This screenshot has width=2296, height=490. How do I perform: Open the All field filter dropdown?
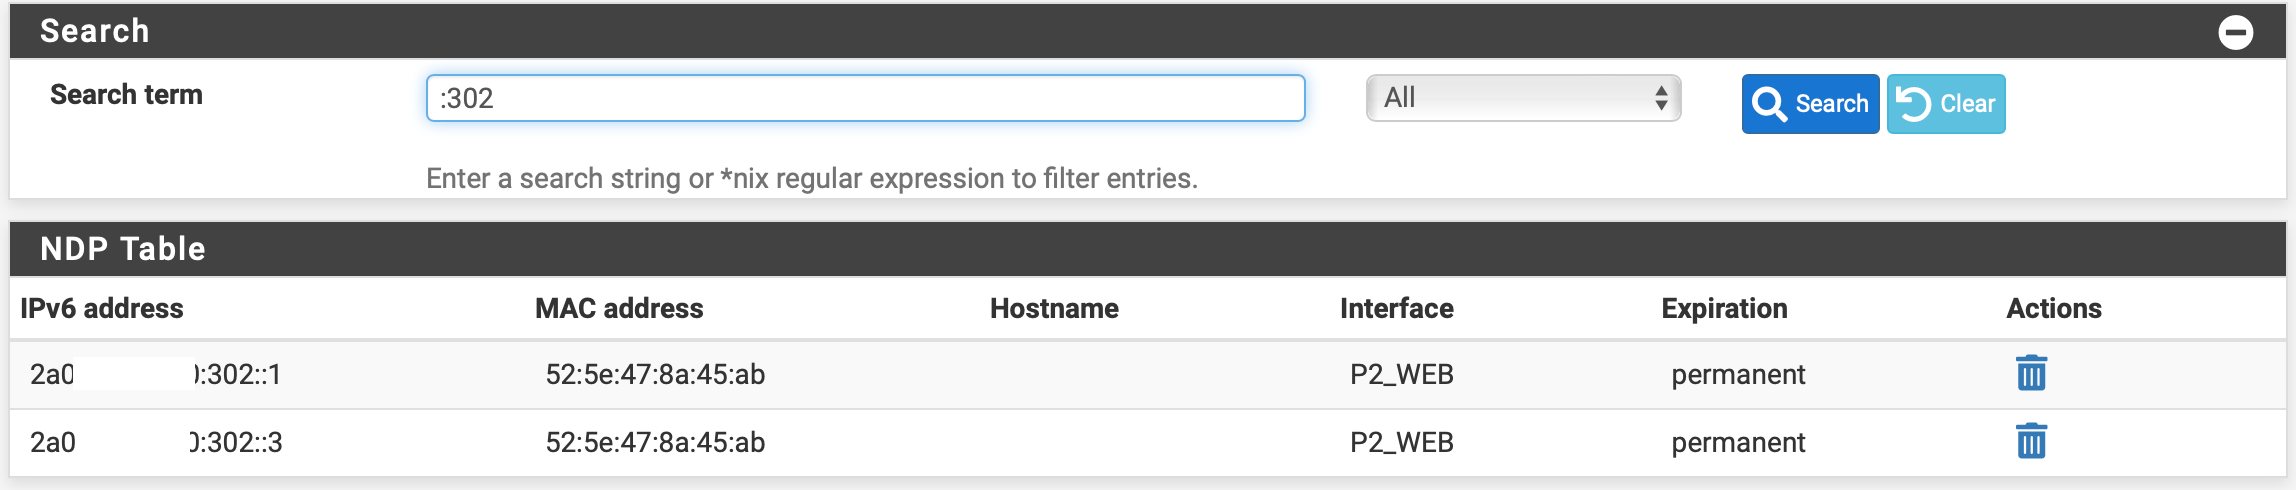click(x=1522, y=98)
